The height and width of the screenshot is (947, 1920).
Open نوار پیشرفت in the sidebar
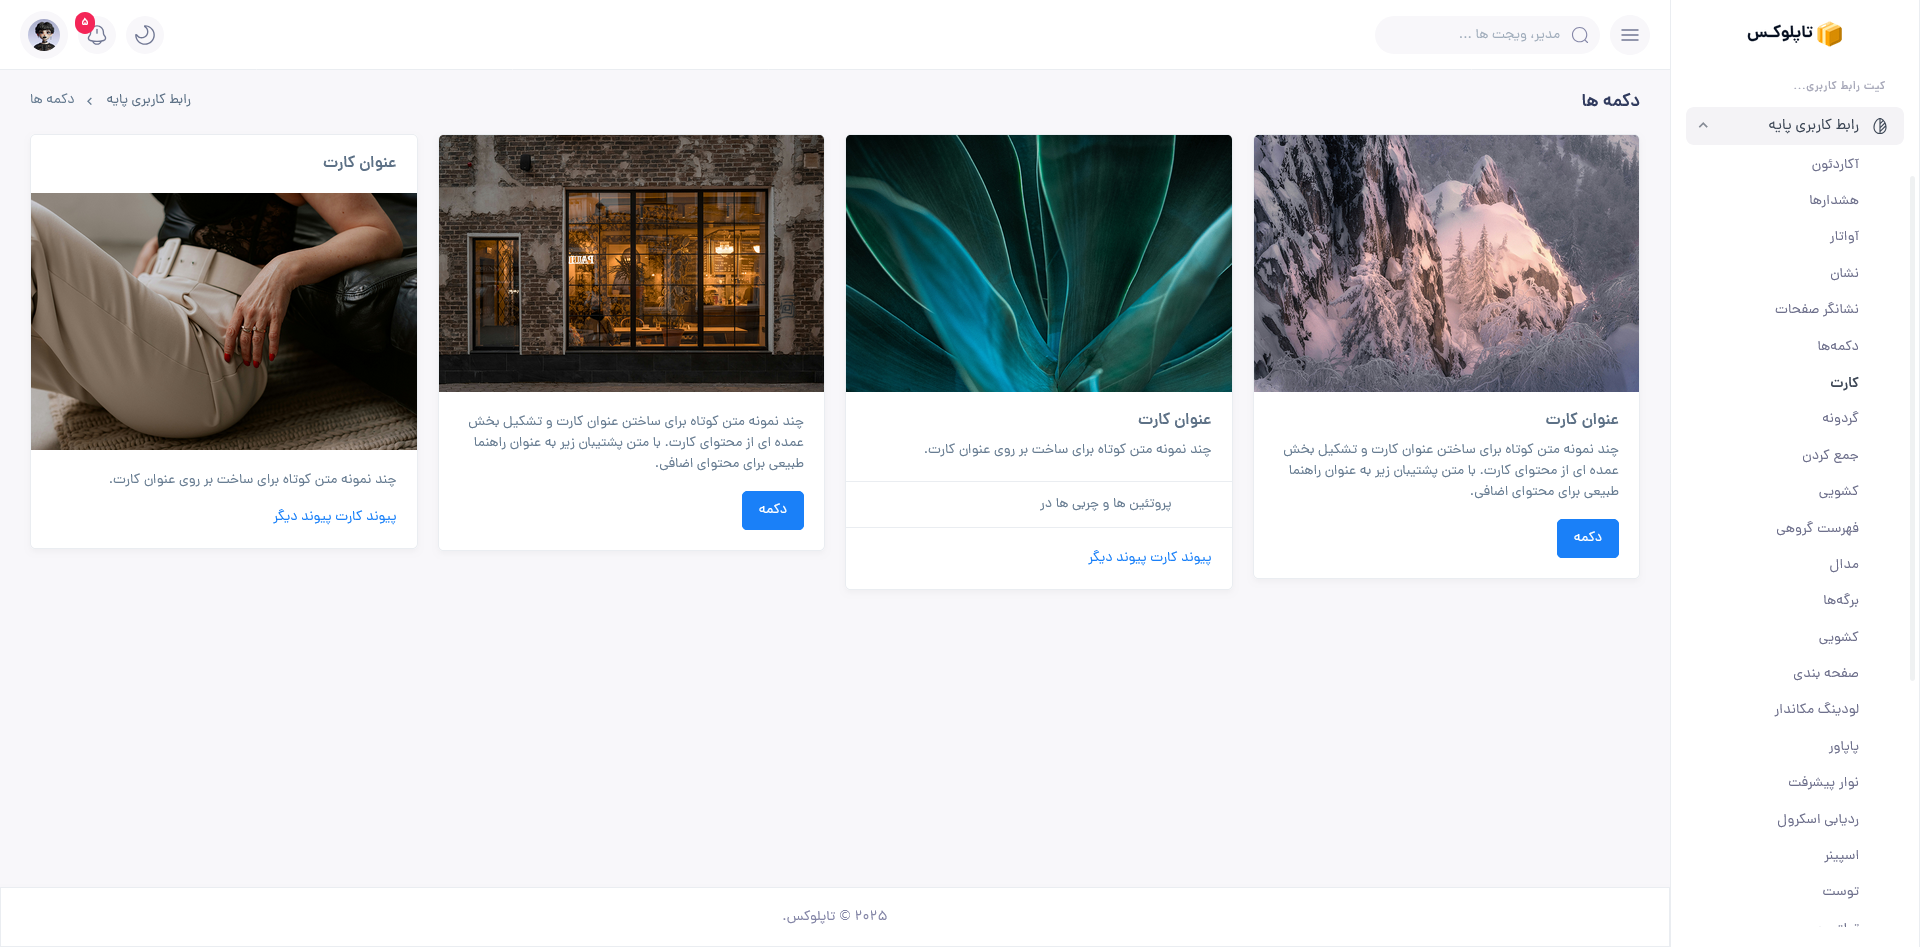point(1823,782)
